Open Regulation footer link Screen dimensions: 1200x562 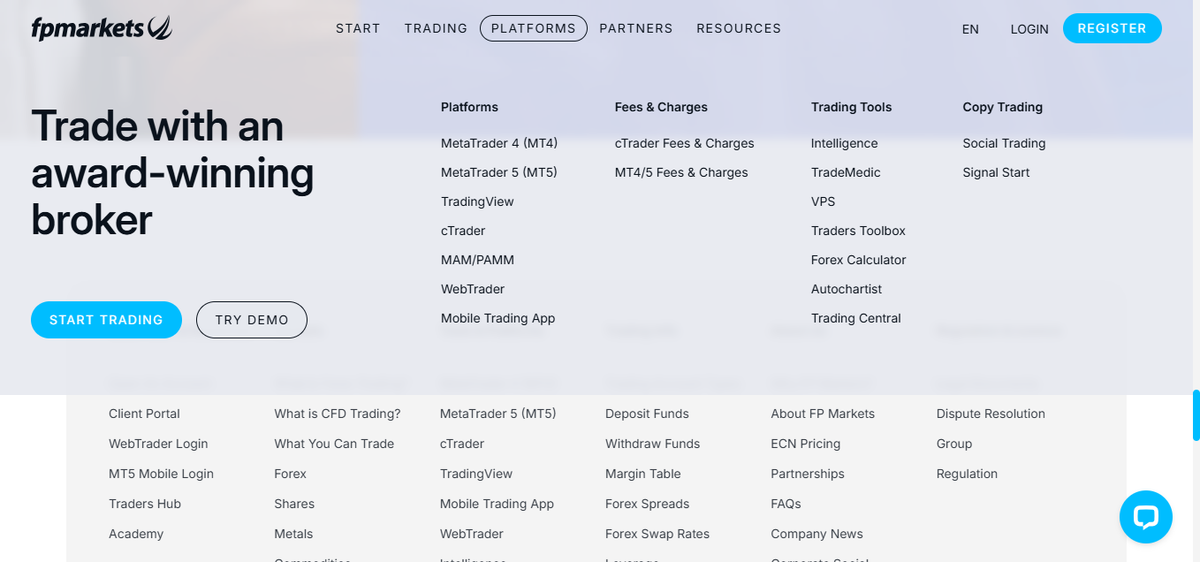[967, 473]
